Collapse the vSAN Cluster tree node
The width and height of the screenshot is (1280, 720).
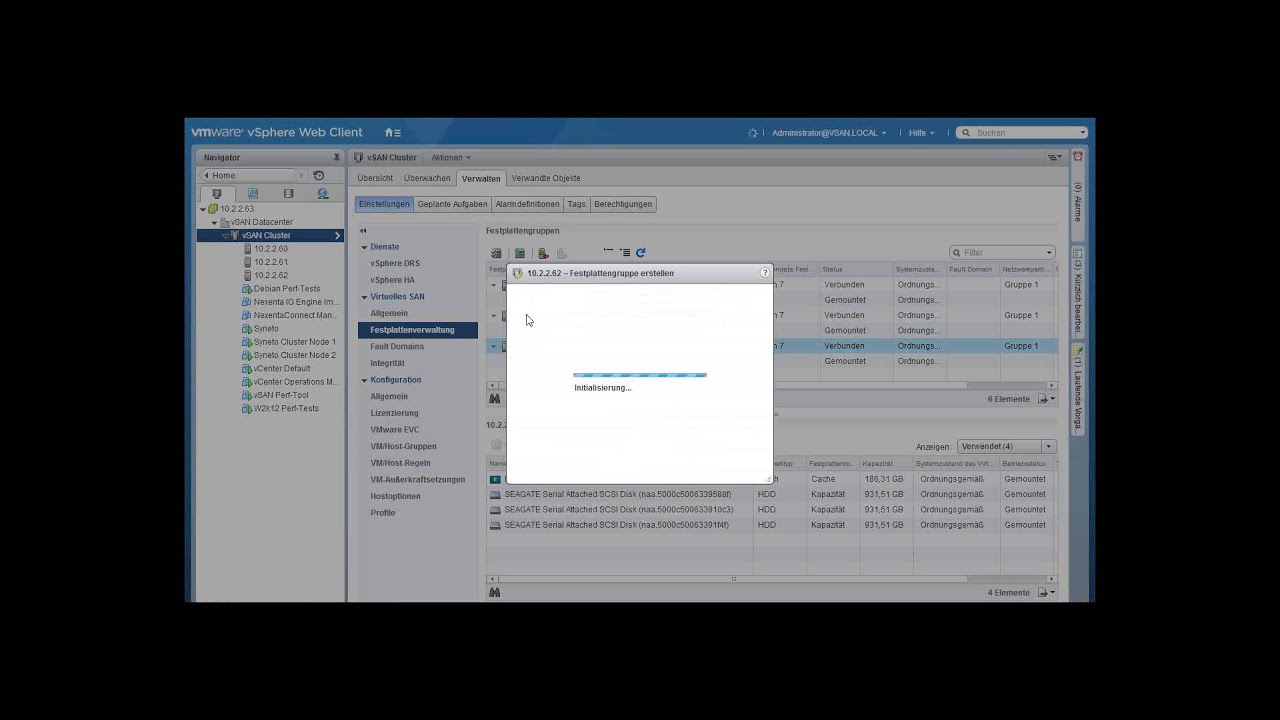click(x=225, y=235)
